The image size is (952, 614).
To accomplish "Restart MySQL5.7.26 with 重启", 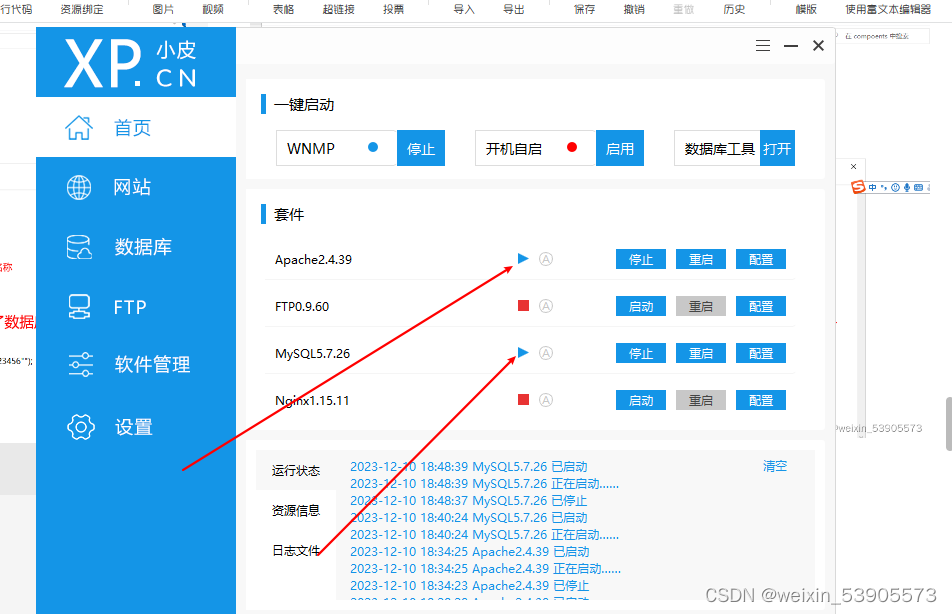I will pos(701,353).
